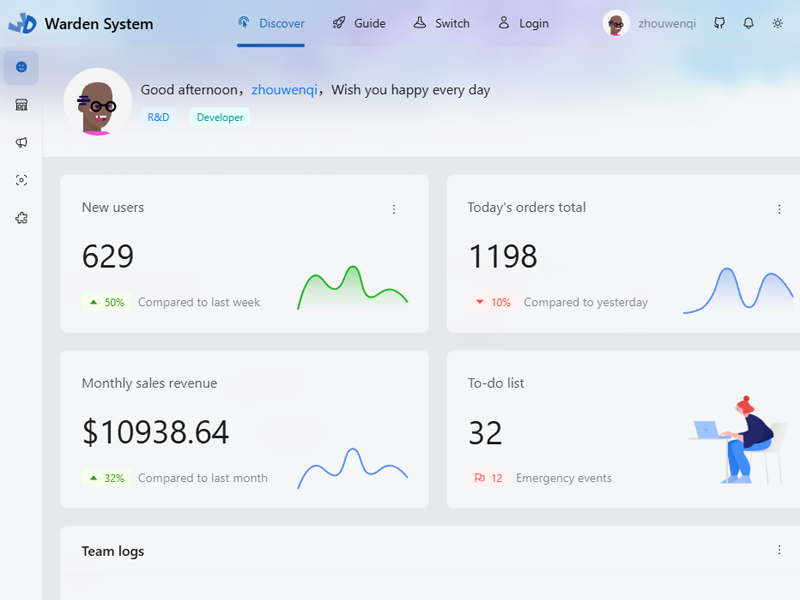This screenshot has height=600, width=800.
Task: Click the Developer tag badge
Action: pos(220,117)
